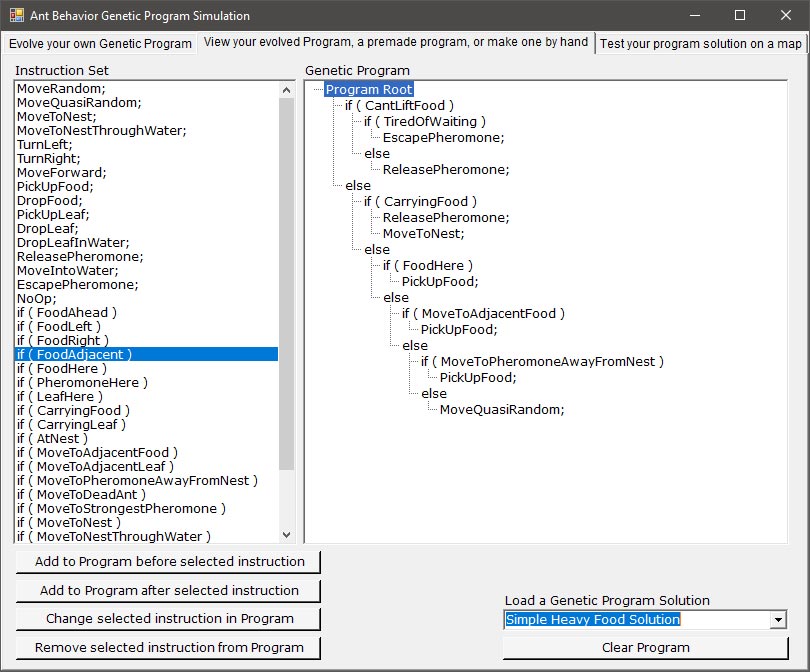Image resolution: width=810 pixels, height=672 pixels.
Task: Select 'ReleasePheromone;' under TiredOfWaiting else
Action: point(446,169)
